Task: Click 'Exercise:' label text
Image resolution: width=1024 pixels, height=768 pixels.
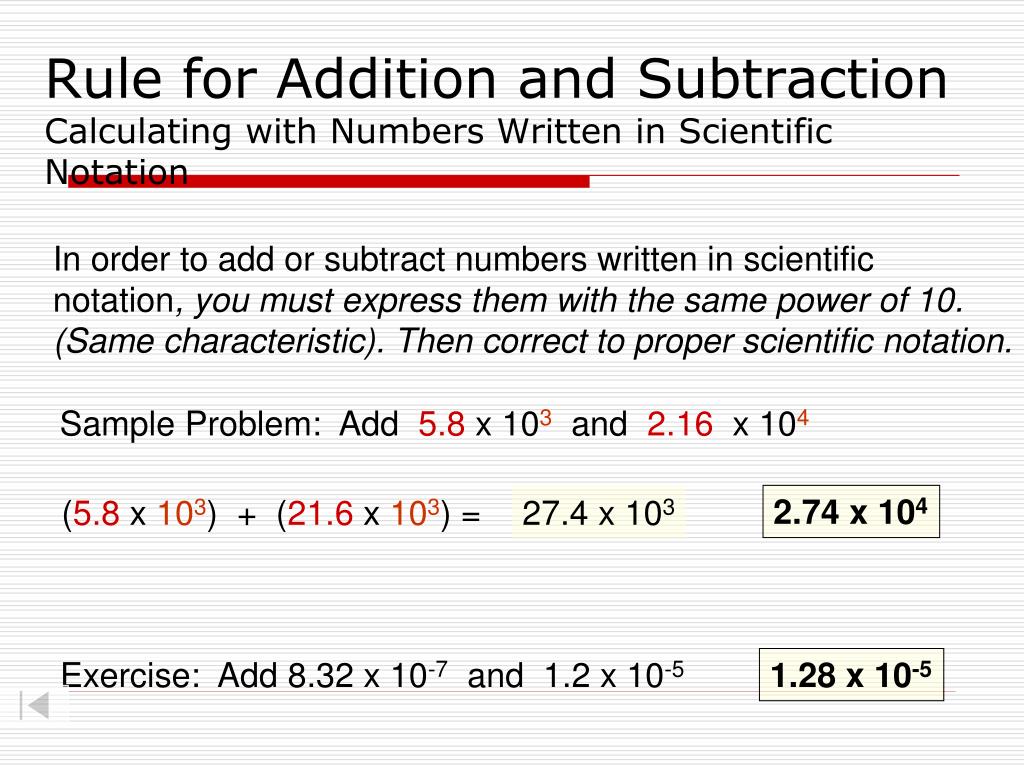Action: pyautogui.click(x=131, y=675)
